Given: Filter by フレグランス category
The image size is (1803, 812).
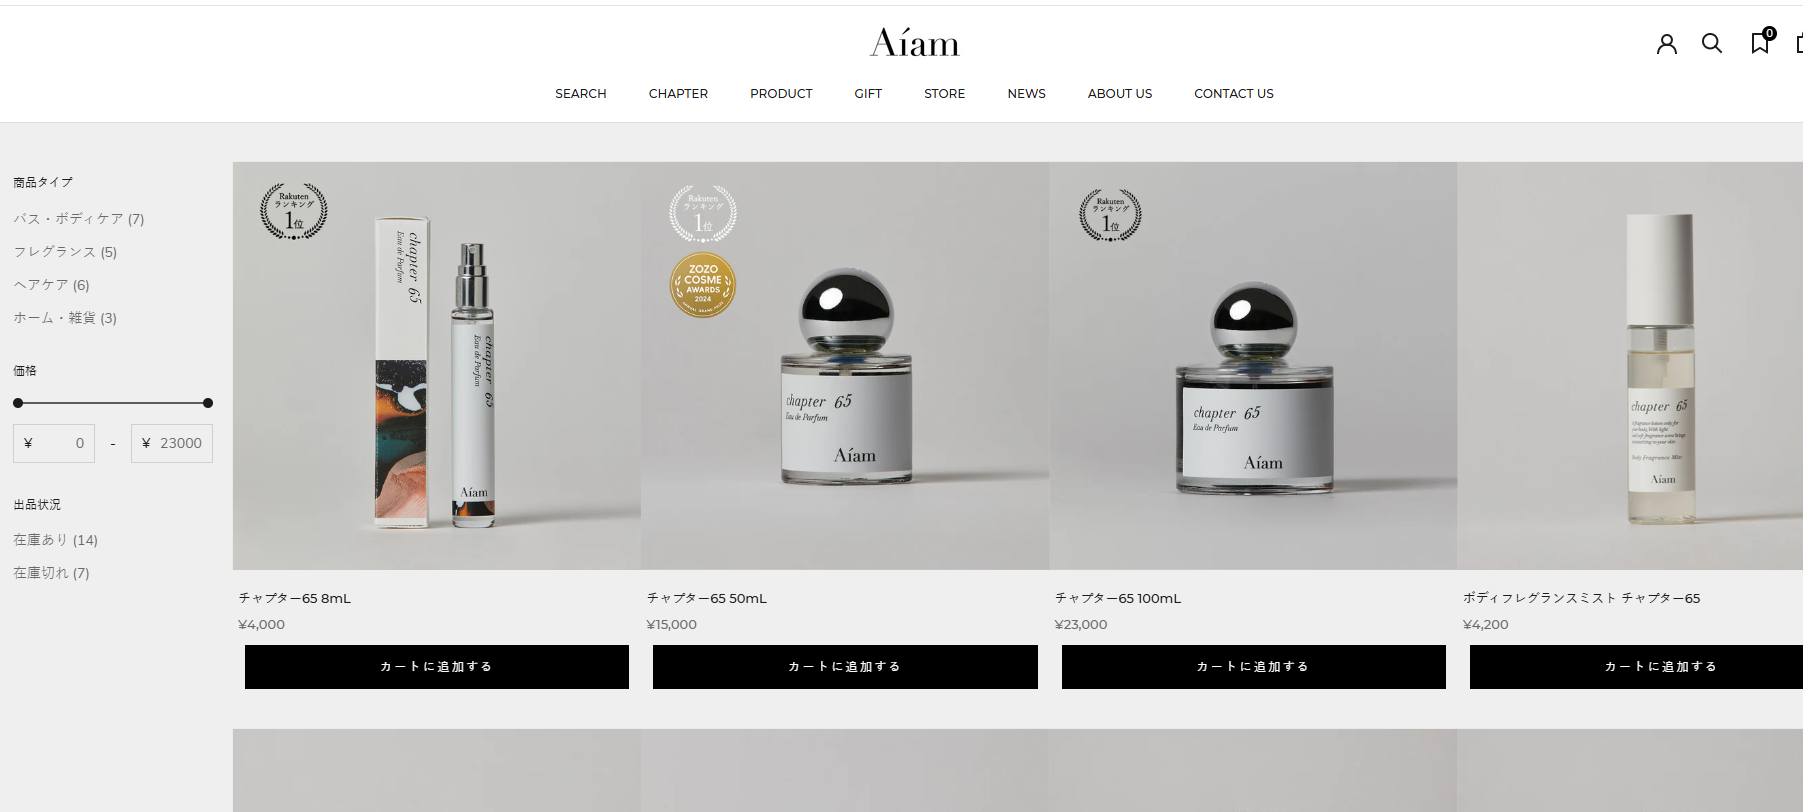Looking at the screenshot, I should pos(65,251).
